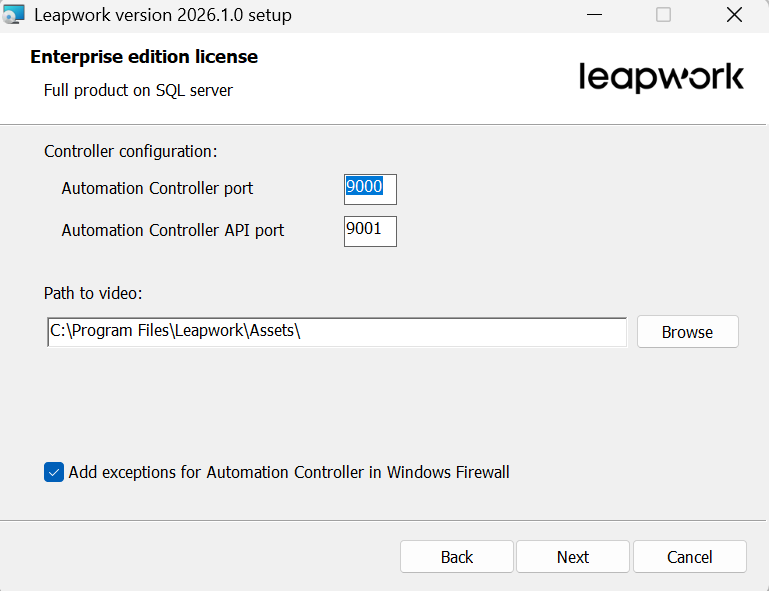
Task: Proceed with the Next button
Action: (x=573, y=557)
